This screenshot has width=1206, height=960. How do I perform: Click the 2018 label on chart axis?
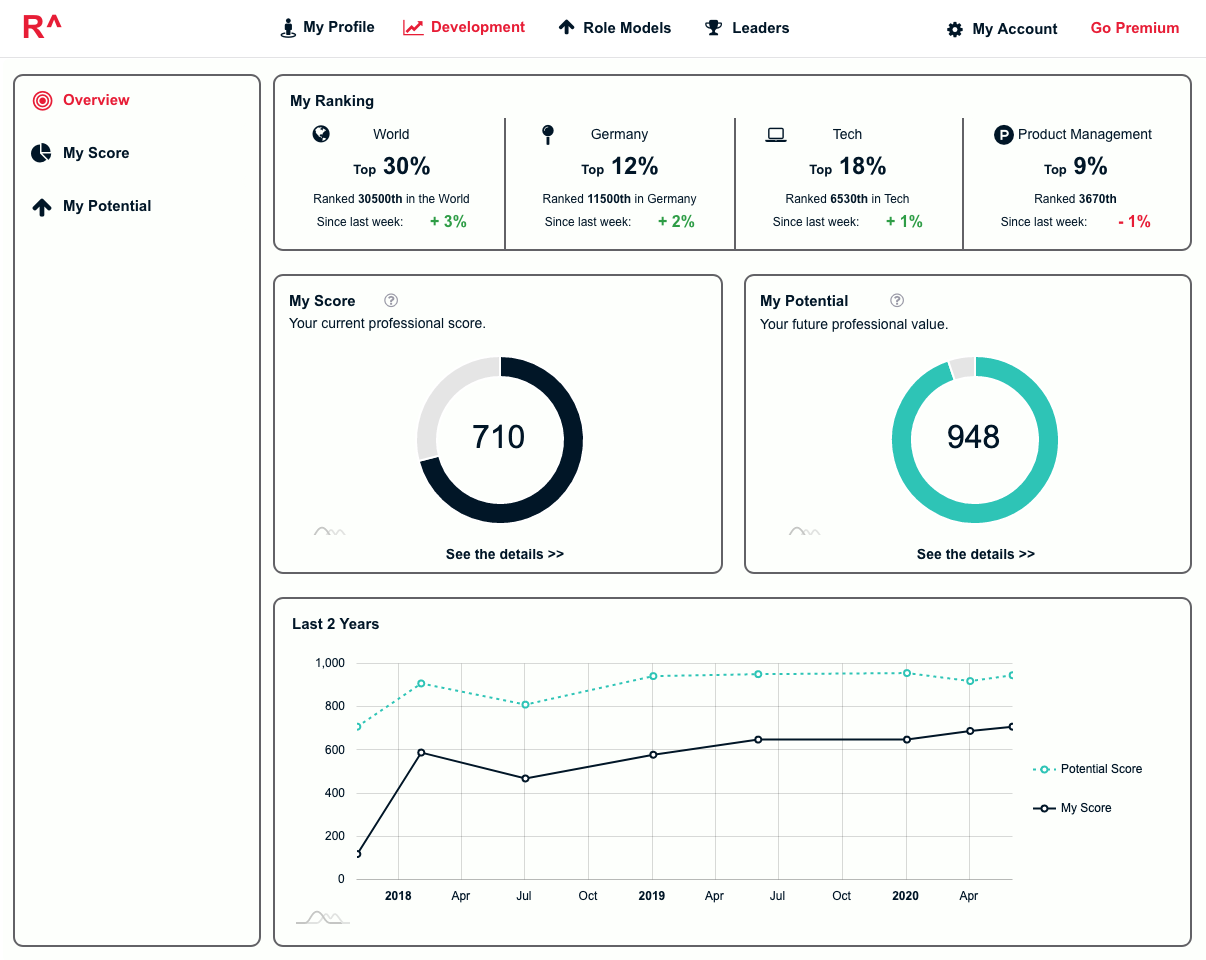(398, 896)
